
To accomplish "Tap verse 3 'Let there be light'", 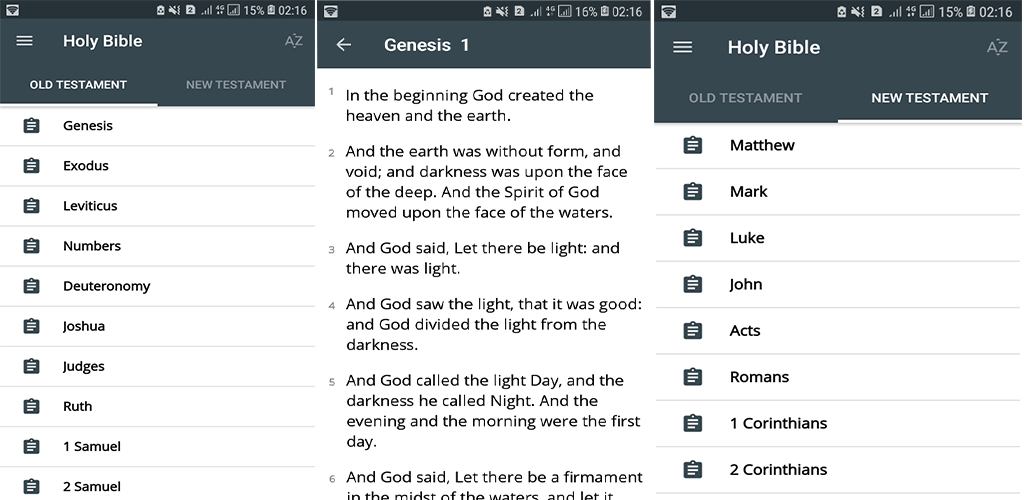I will click(482, 258).
